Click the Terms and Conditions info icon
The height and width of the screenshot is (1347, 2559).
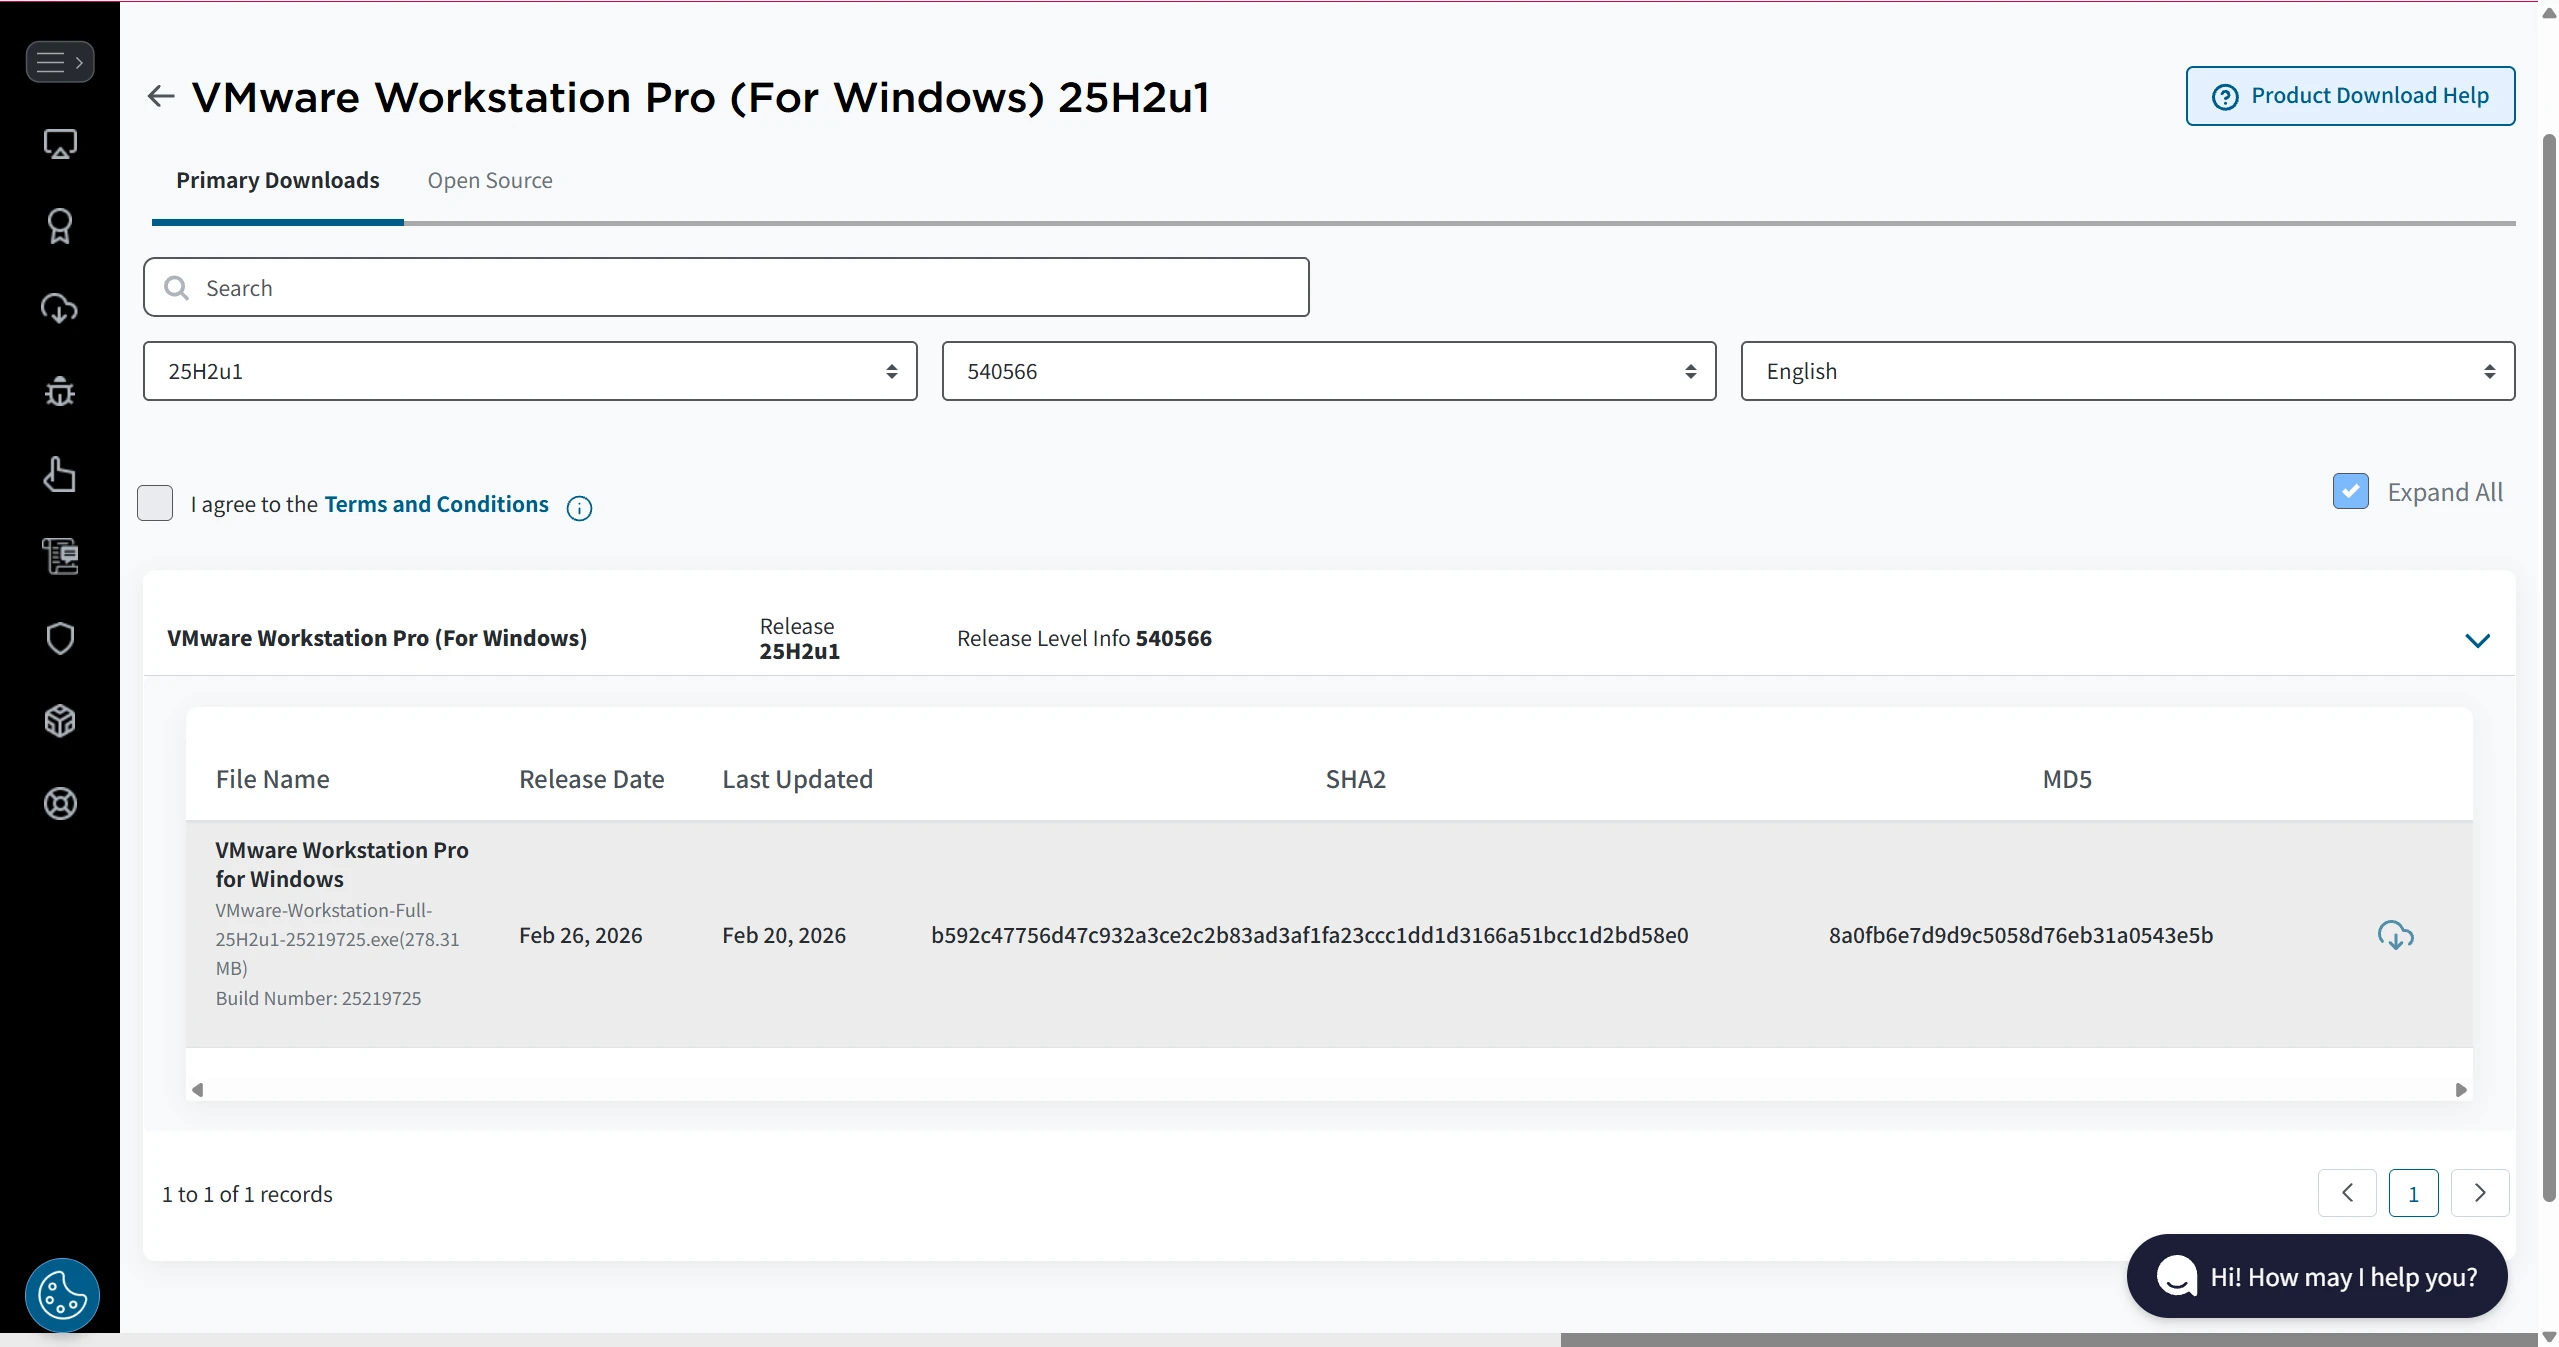tap(579, 508)
